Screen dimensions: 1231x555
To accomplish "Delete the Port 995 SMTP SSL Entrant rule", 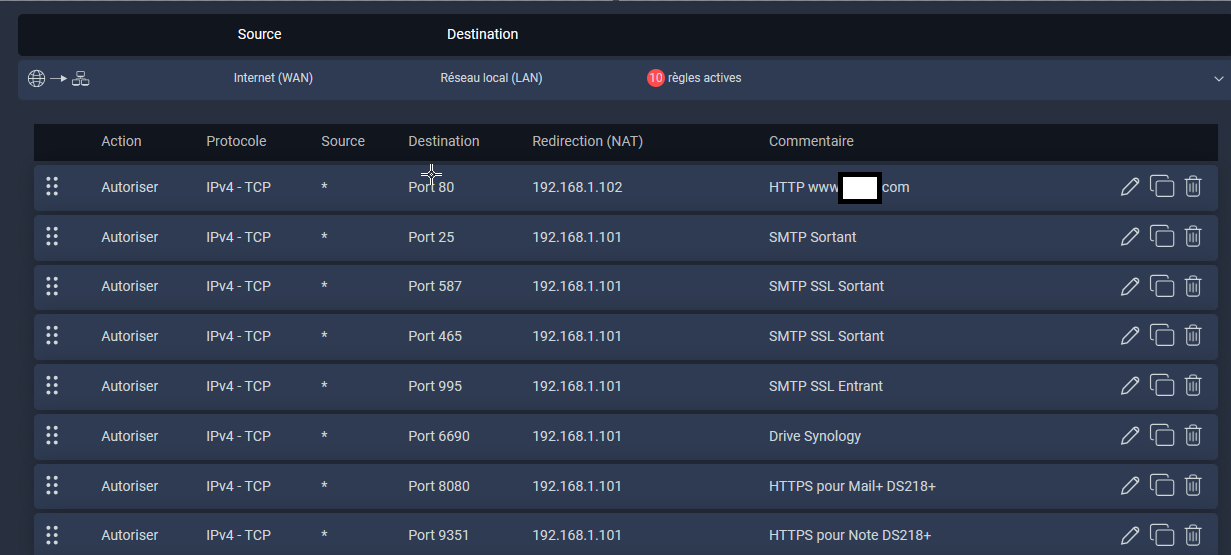I will (x=1193, y=386).
